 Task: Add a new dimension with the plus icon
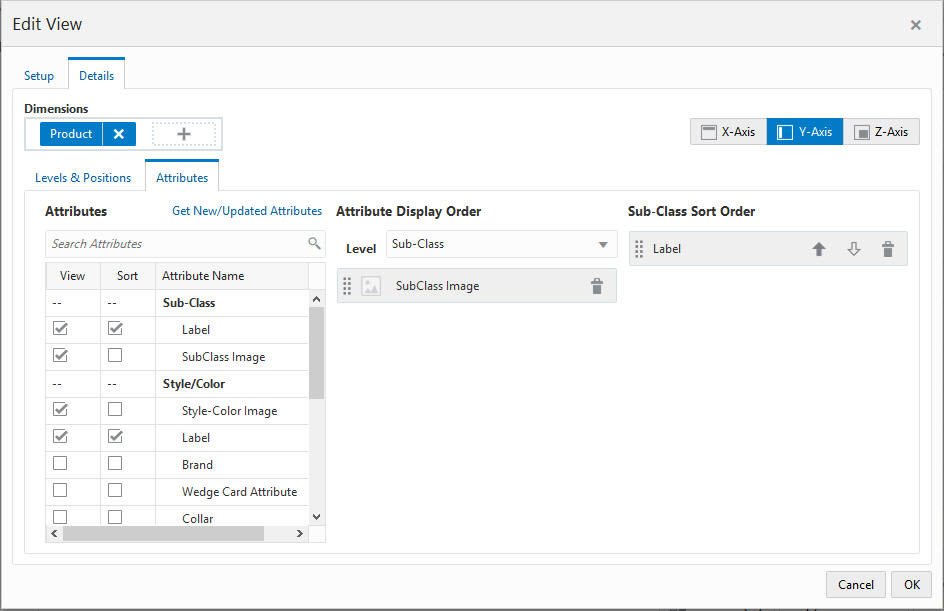click(182, 133)
